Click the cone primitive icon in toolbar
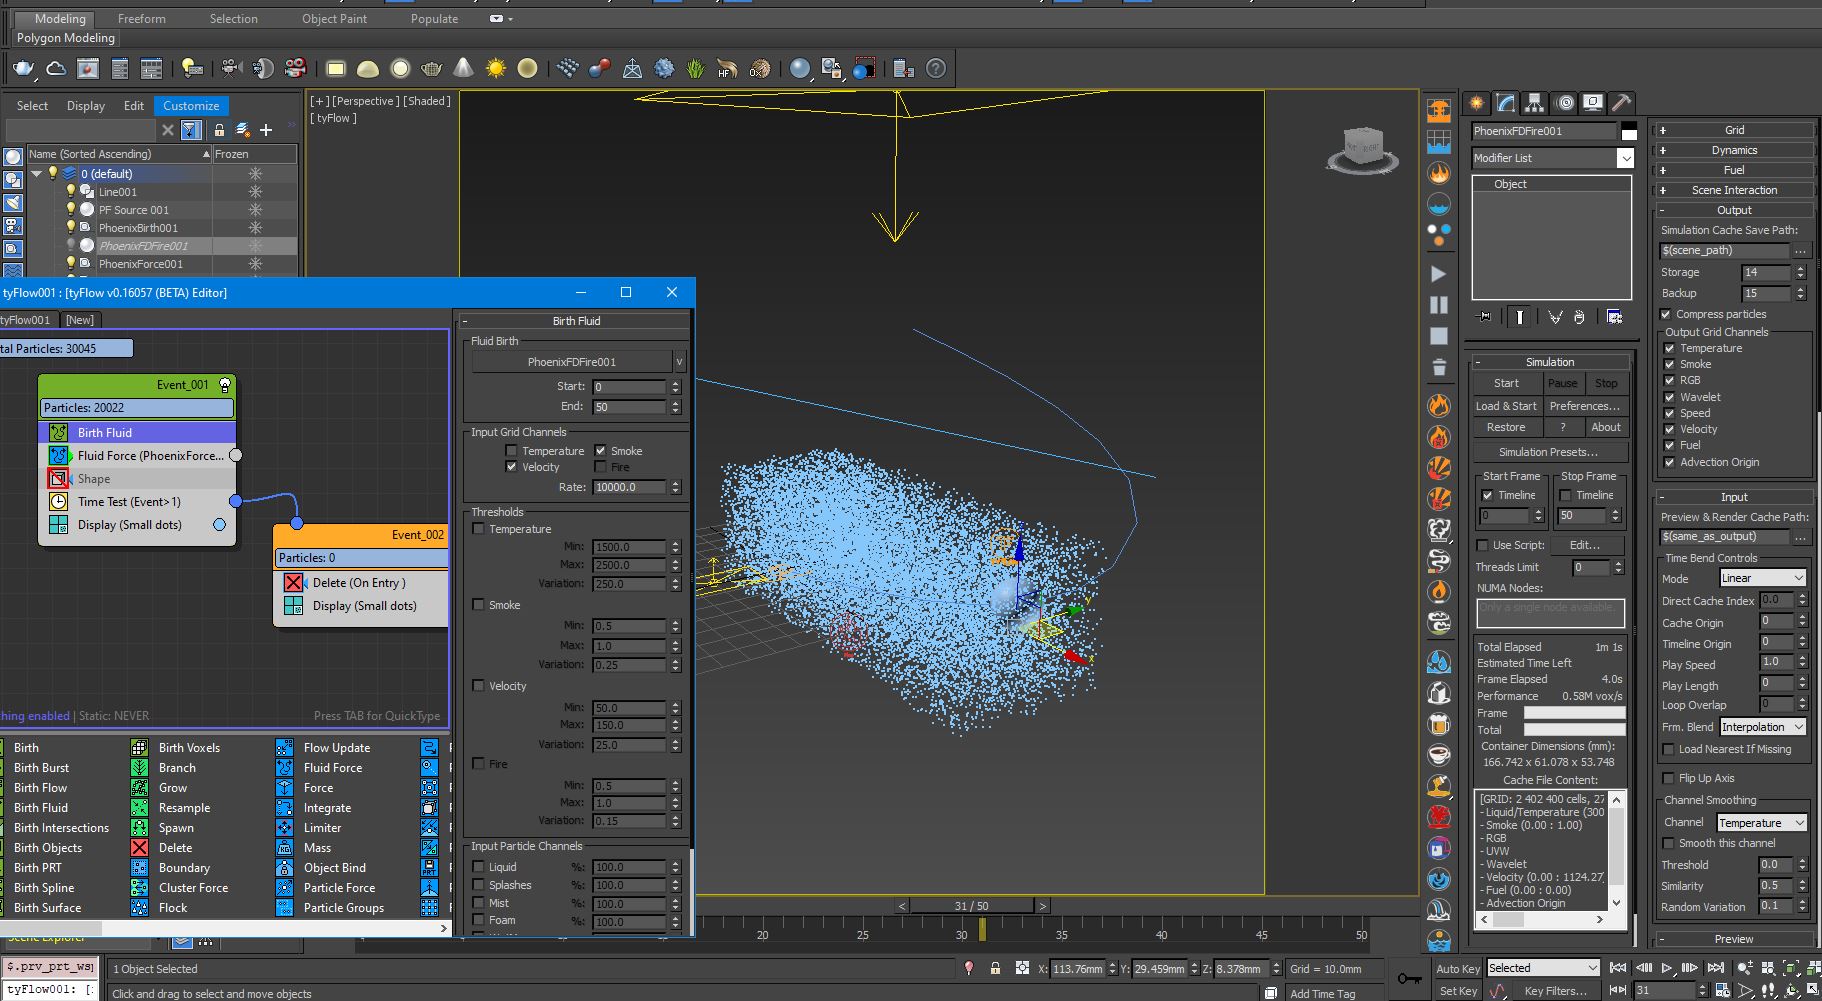1822x1001 pixels. (463, 68)
